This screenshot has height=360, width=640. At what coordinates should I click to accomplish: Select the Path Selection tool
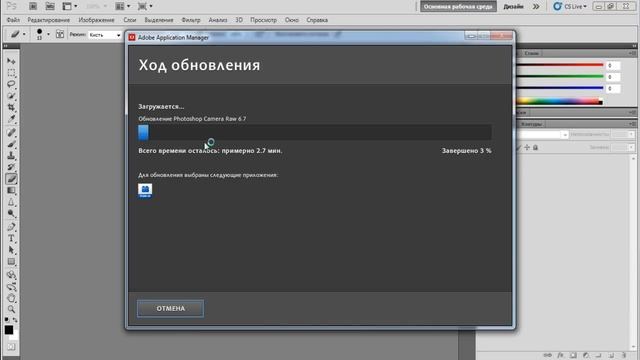(11, 250)
